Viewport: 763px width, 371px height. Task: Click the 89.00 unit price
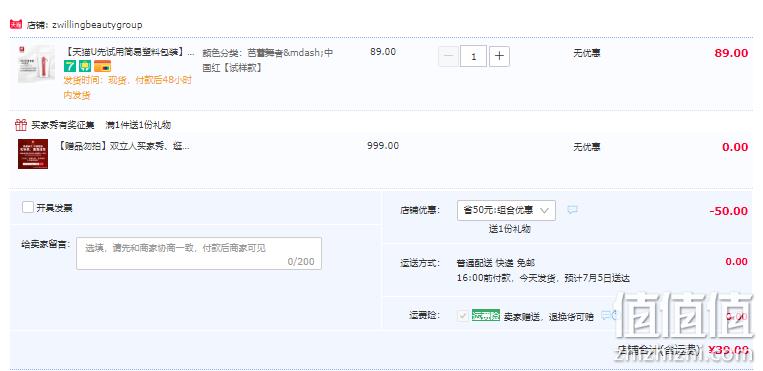383,52
